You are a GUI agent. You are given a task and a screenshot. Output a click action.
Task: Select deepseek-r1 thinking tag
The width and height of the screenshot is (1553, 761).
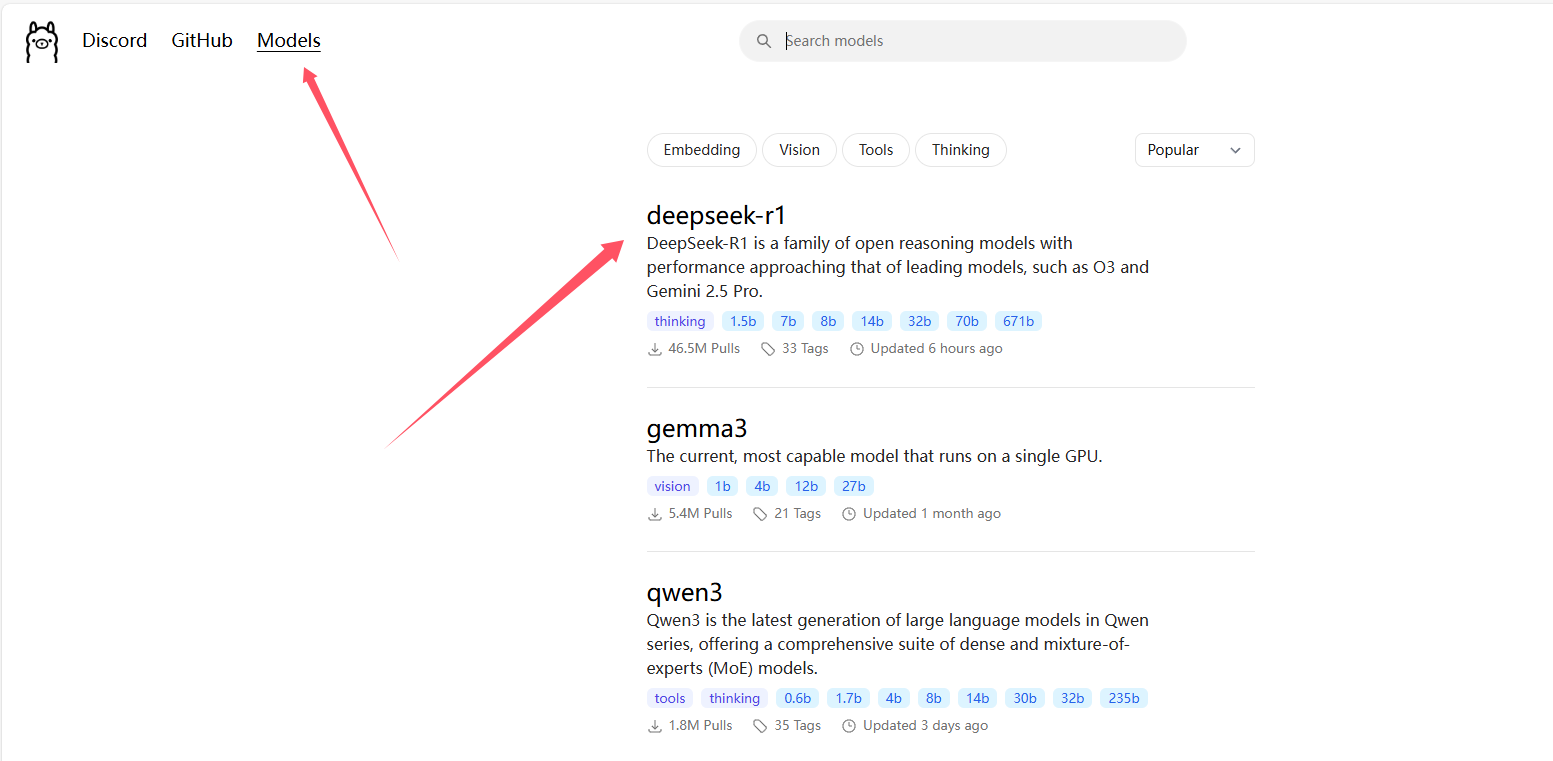(680, 321)
